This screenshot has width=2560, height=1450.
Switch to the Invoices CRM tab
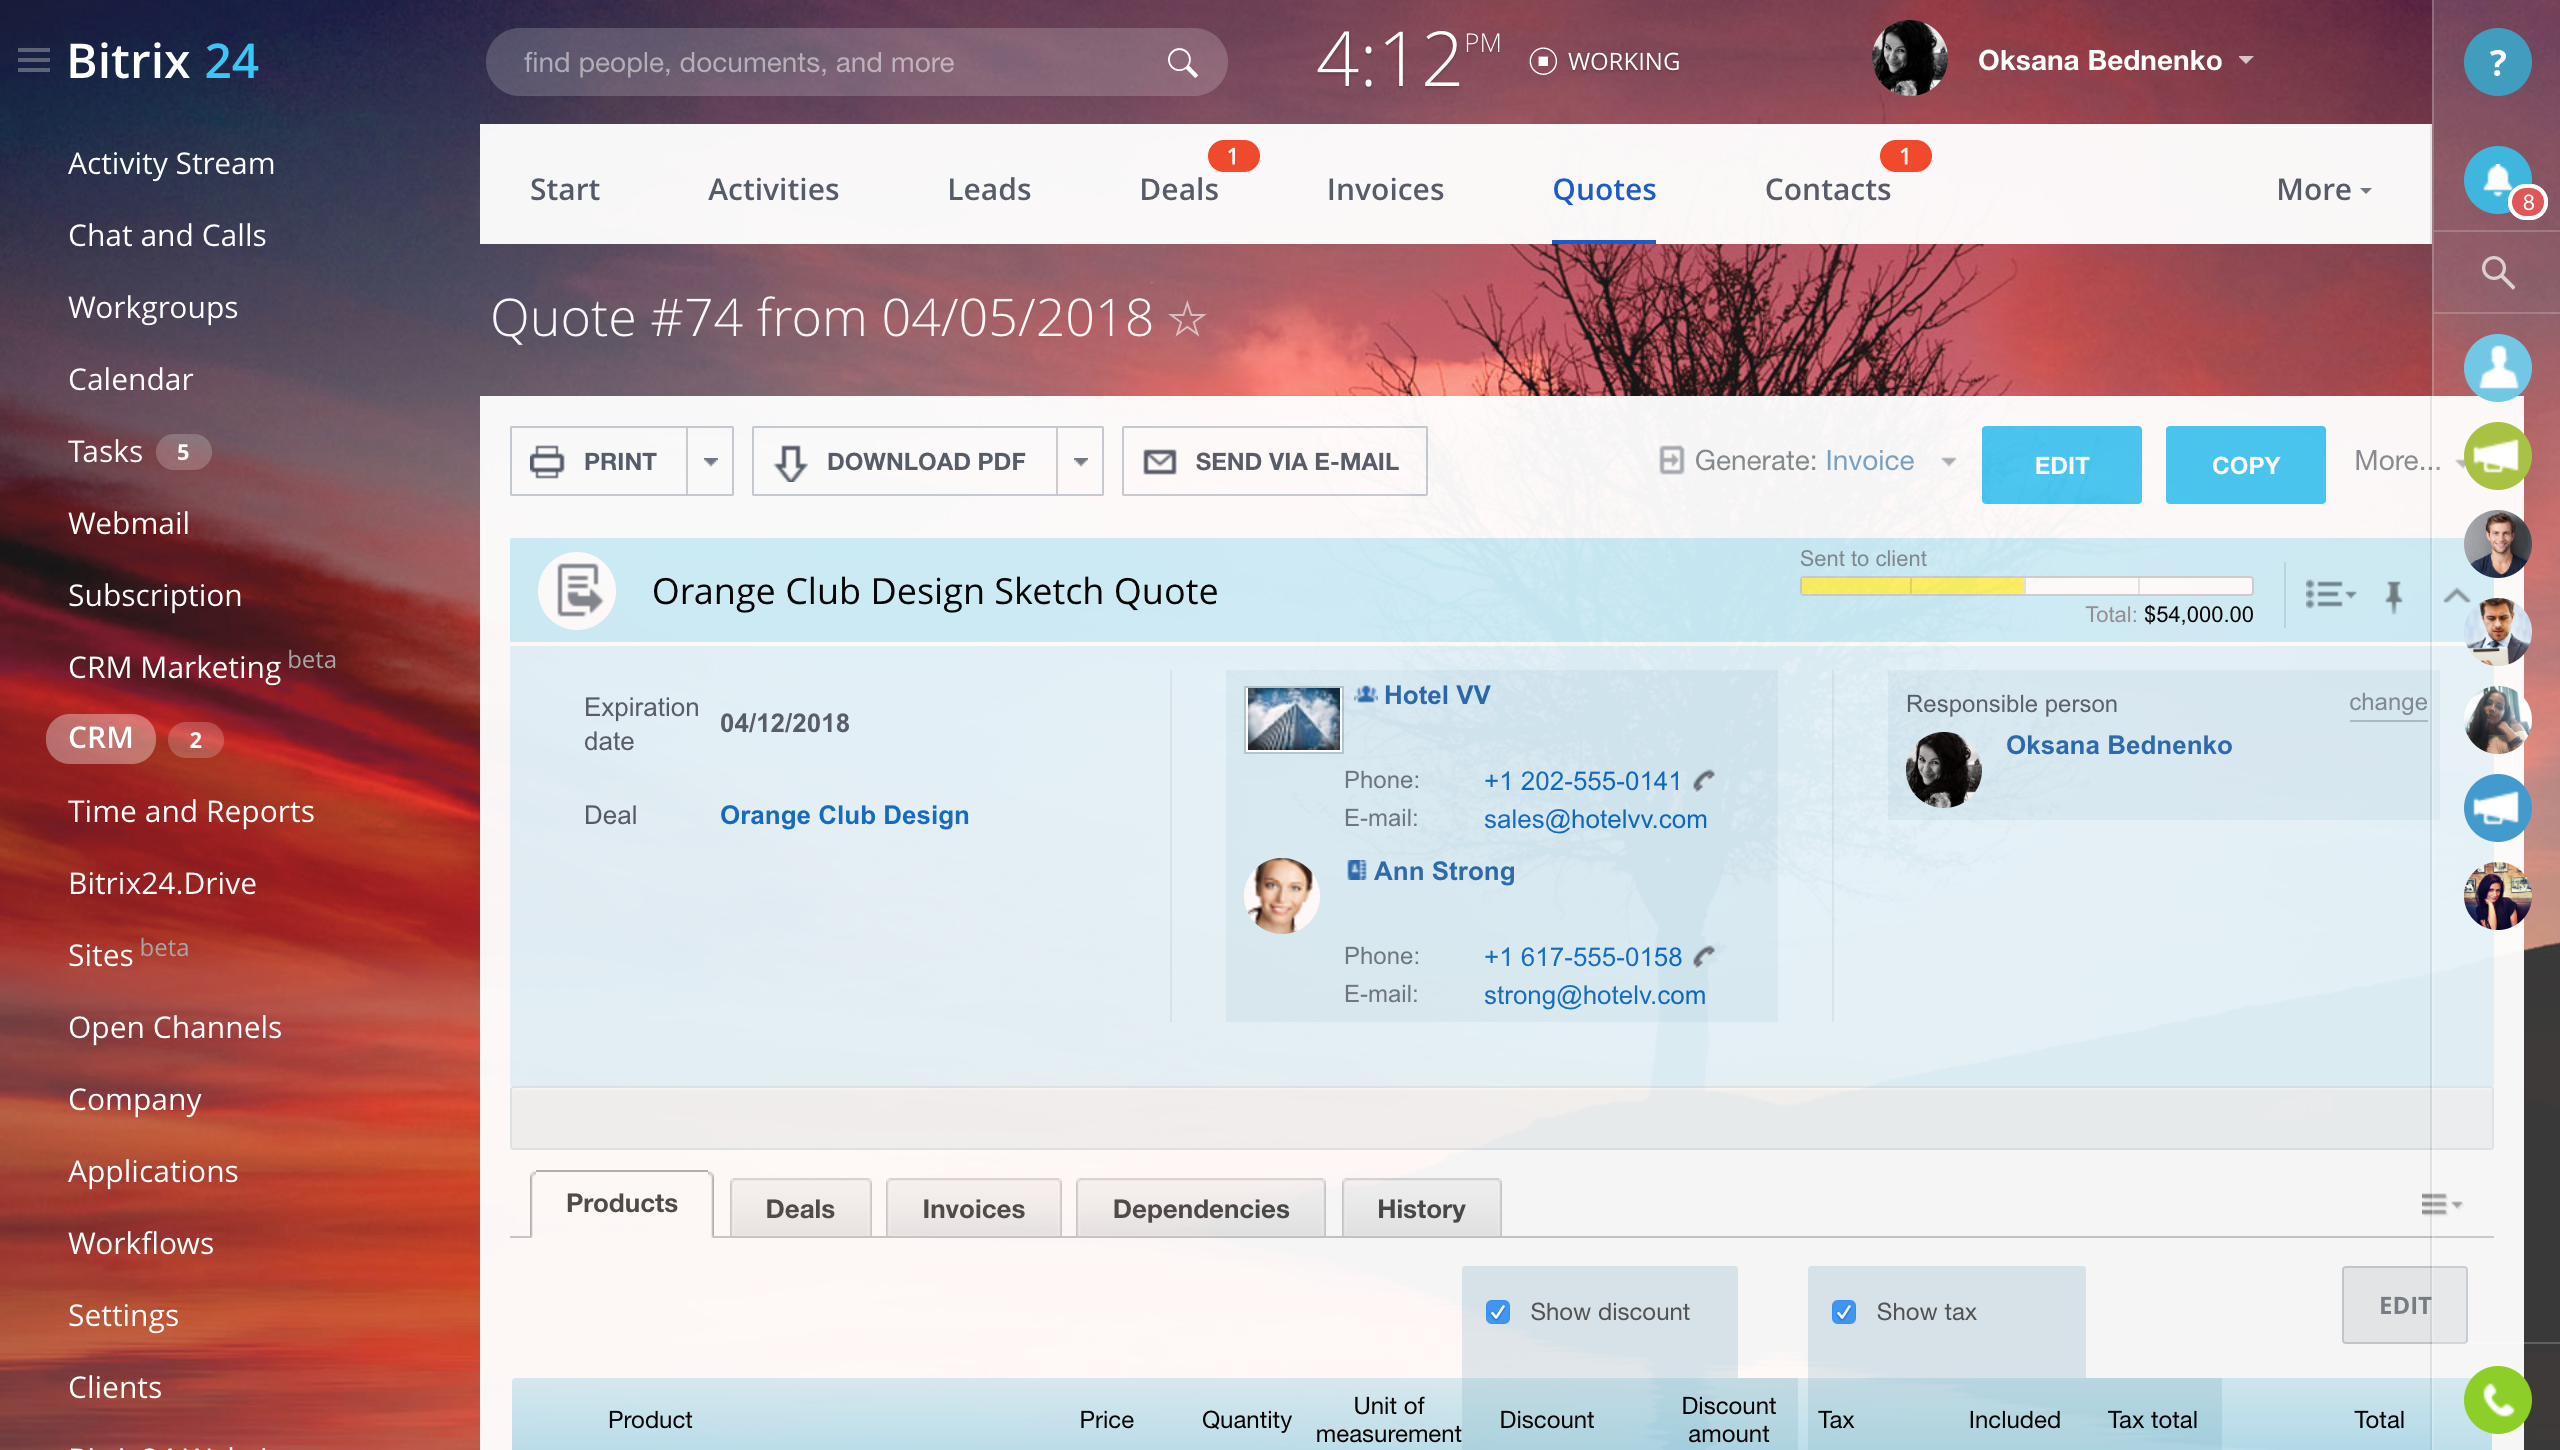pos(1385,190)
